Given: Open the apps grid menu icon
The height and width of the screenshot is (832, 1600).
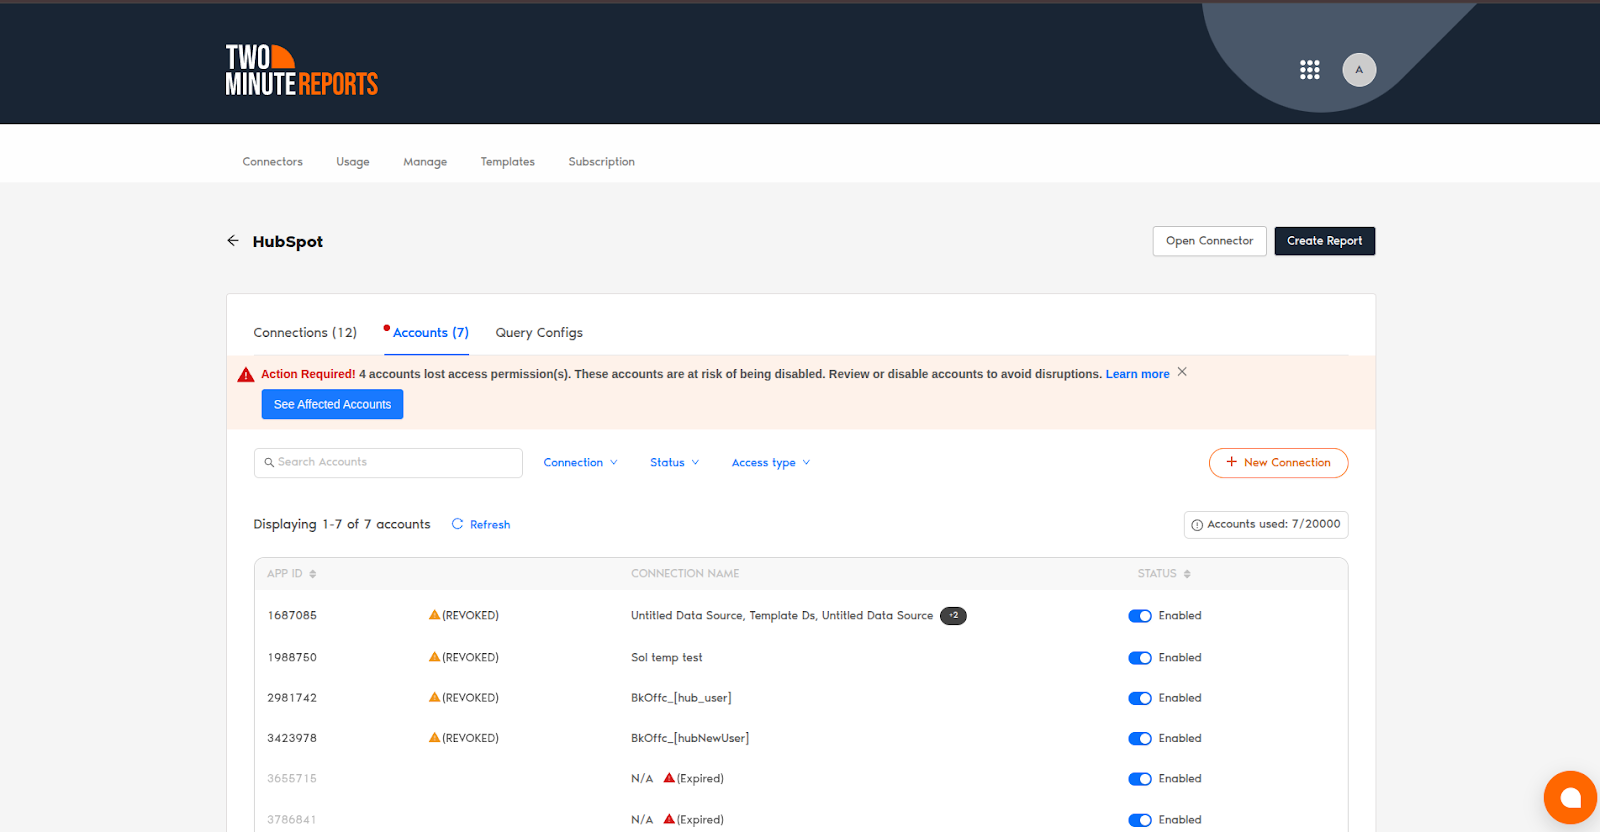Looking at the screenshot, I should click(x=1309, y=70).
